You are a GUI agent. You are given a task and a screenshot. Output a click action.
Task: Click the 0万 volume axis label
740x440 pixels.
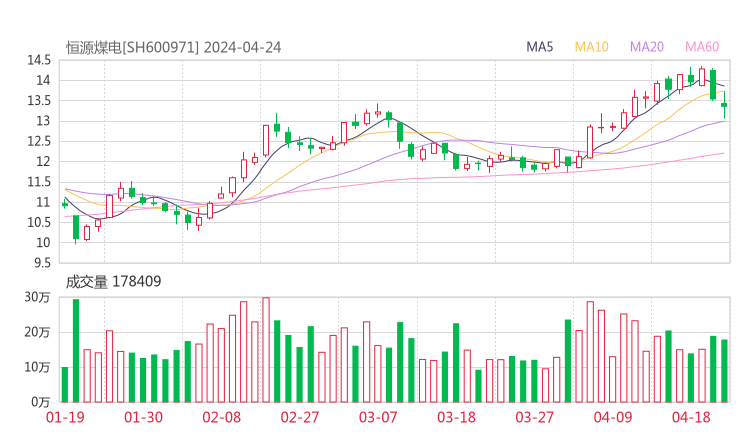pyautogui.click(x=40, y=402)
